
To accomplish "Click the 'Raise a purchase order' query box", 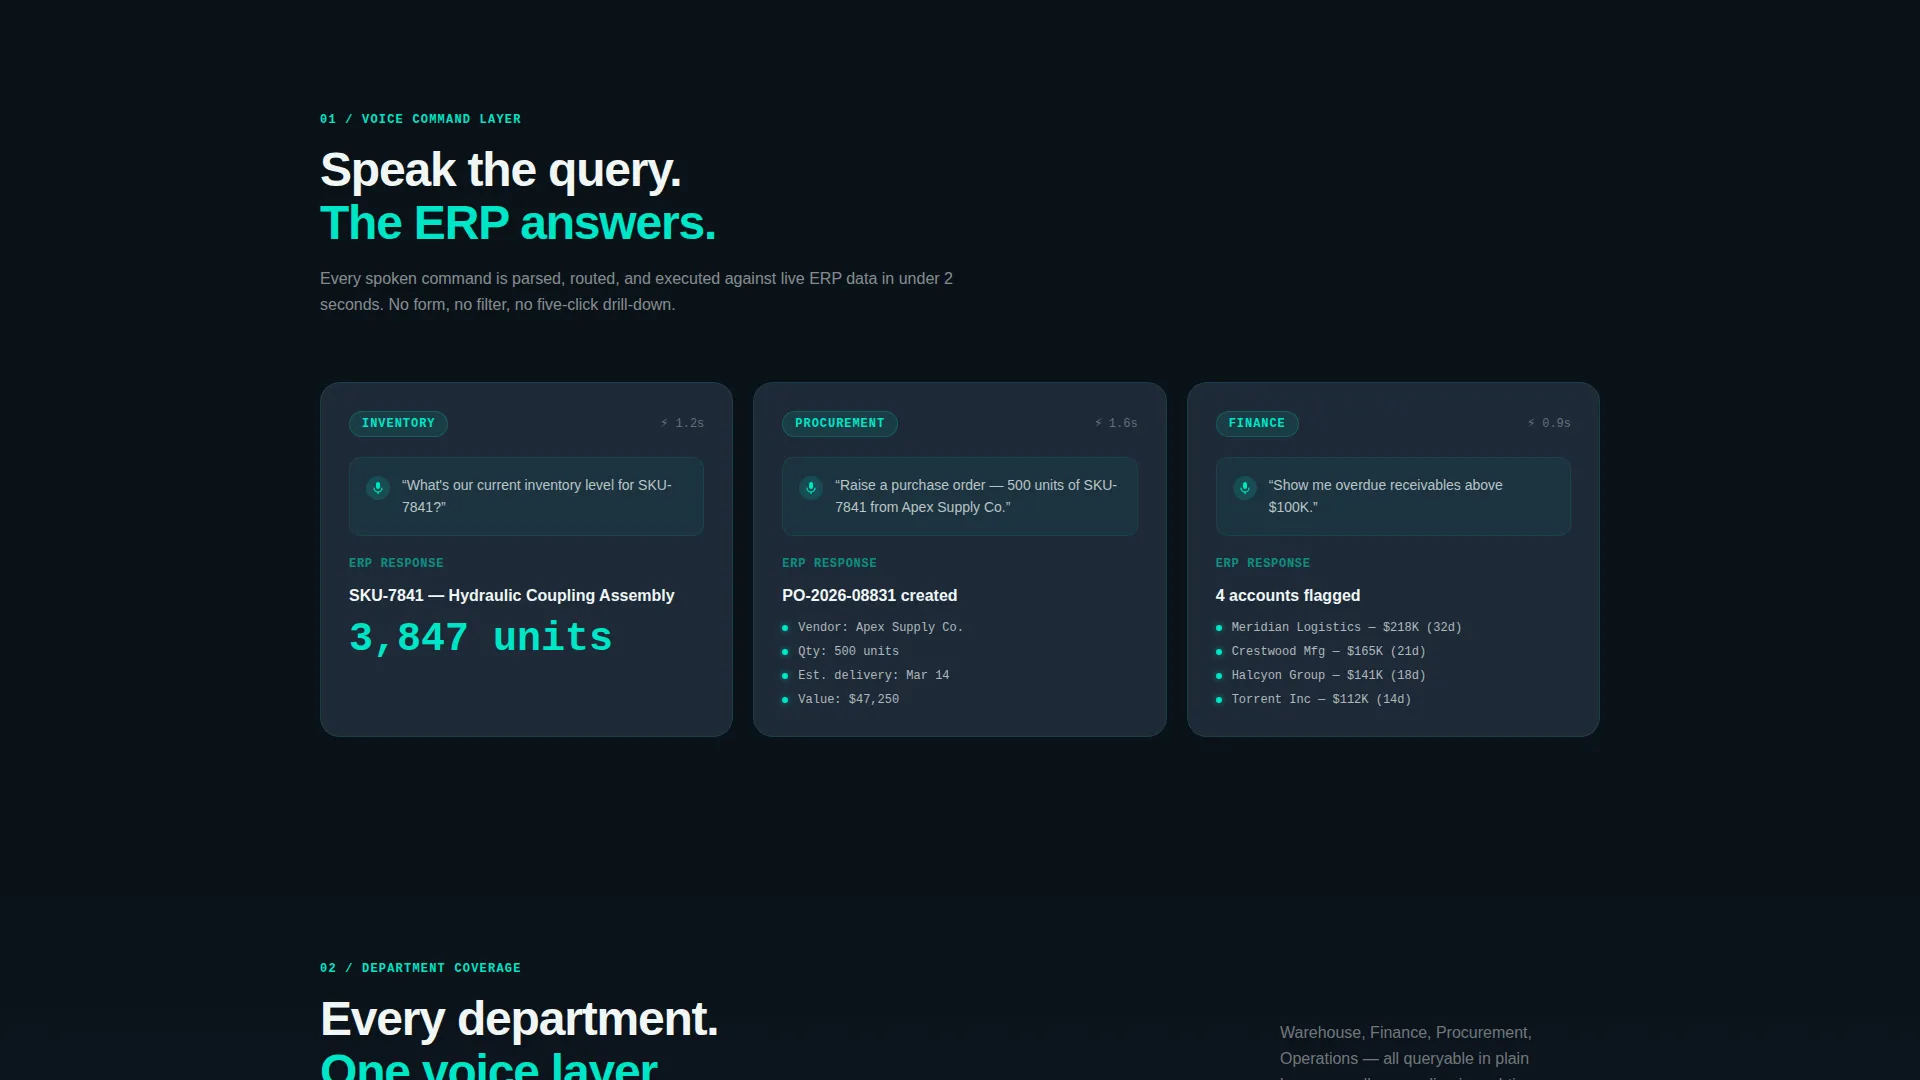I will (x=960, y=496).
